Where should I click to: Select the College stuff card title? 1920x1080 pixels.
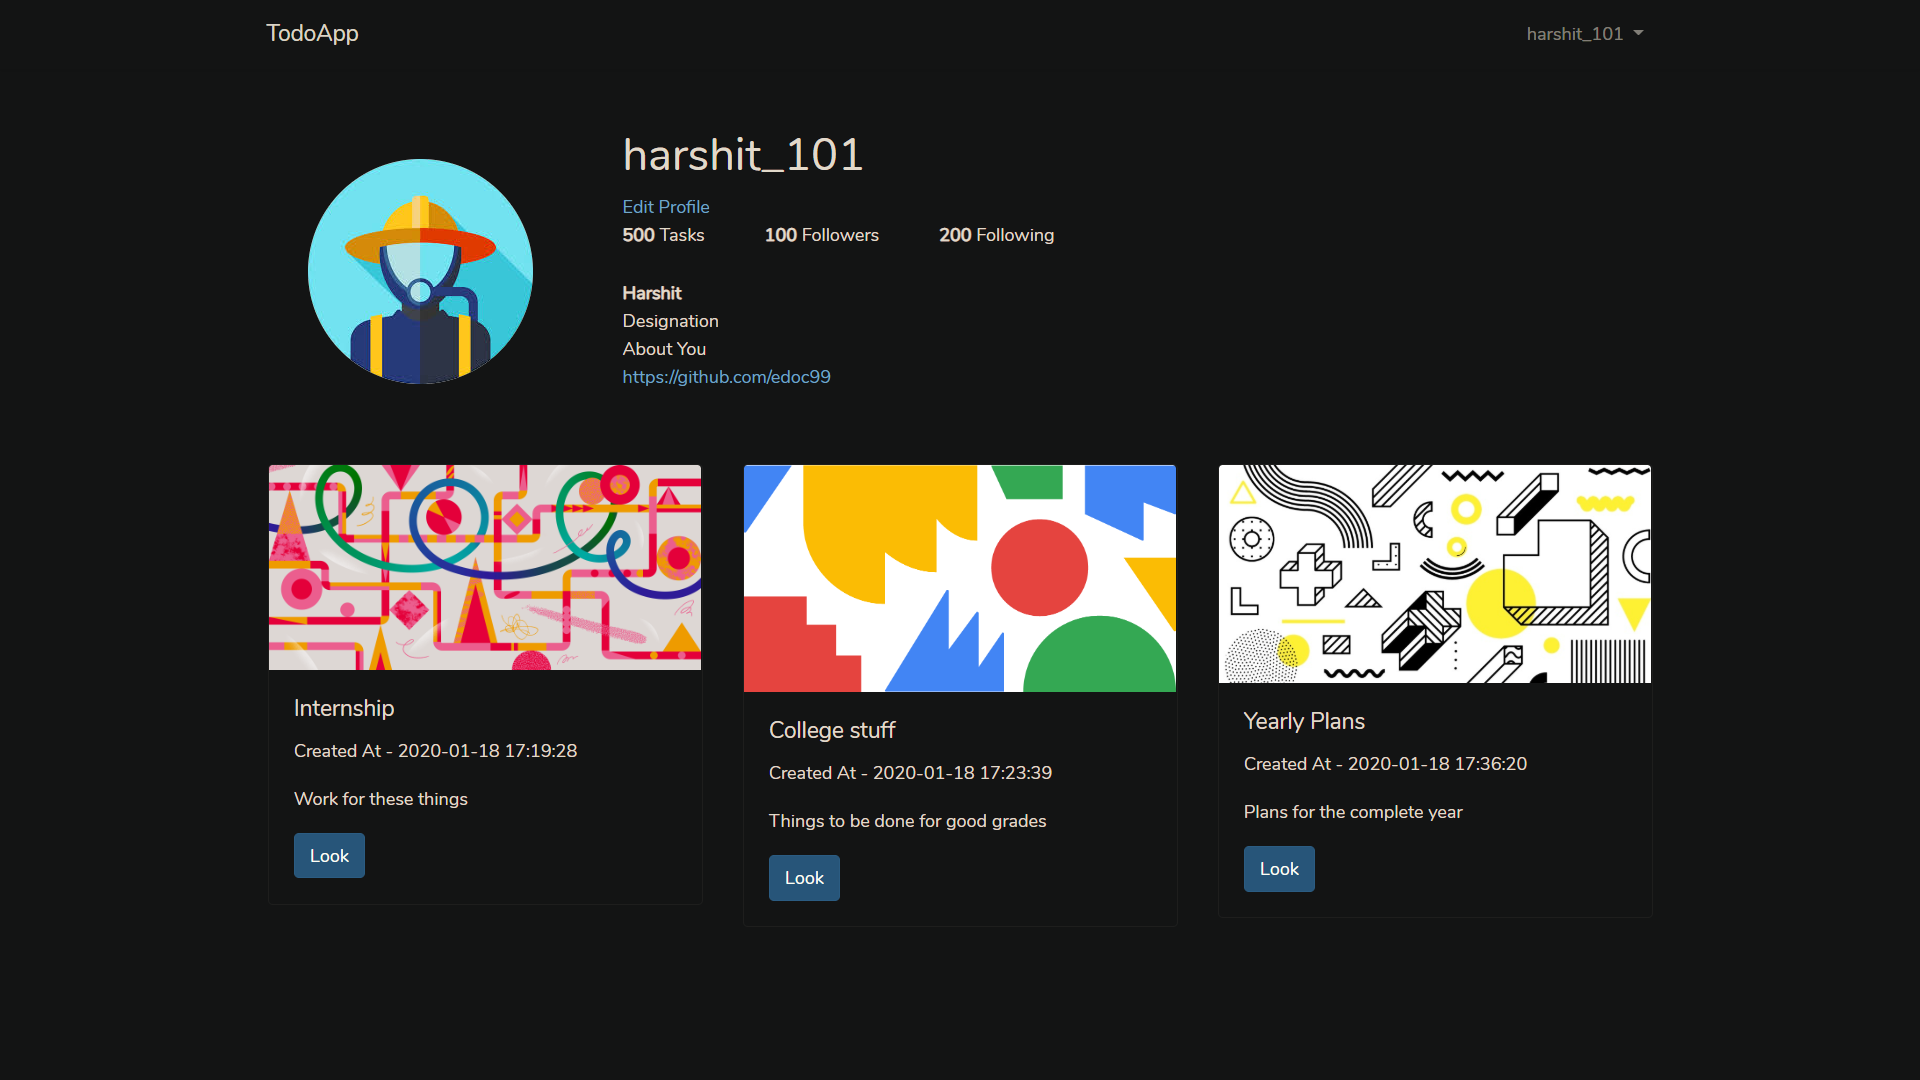(x=832, y=730)
